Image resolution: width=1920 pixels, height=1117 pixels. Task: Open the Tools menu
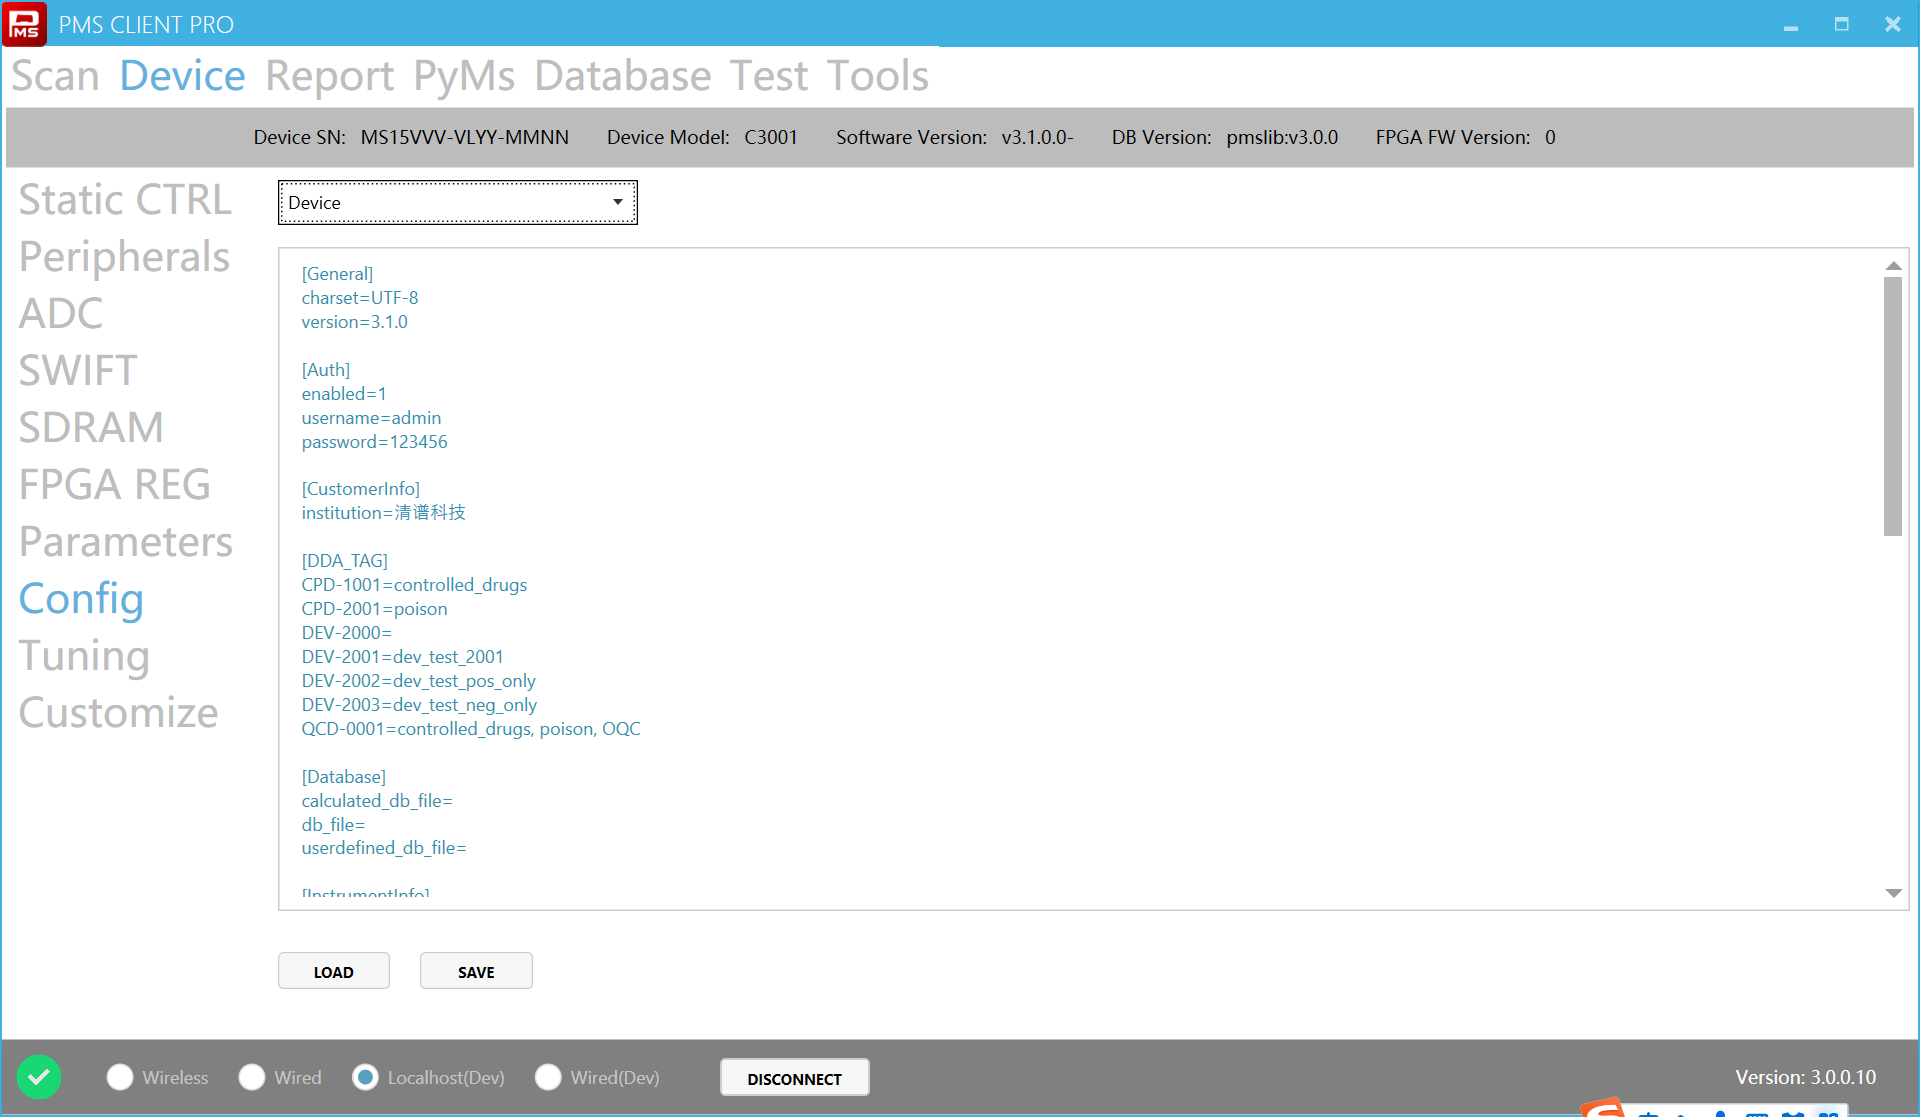tap(877, 76)
